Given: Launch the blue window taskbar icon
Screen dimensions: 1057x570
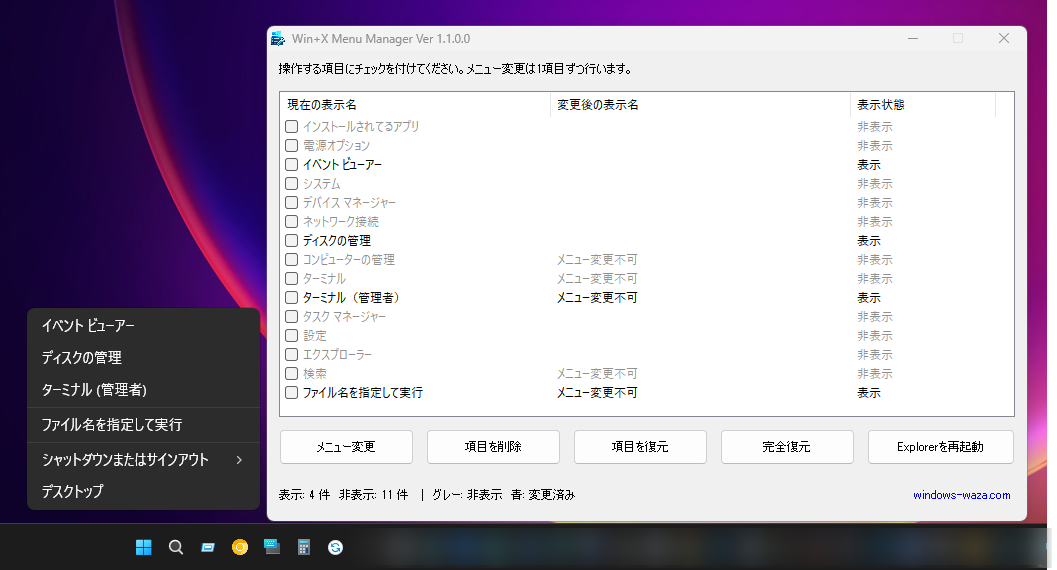Looking at the screenshot, I should click(208, 548).
